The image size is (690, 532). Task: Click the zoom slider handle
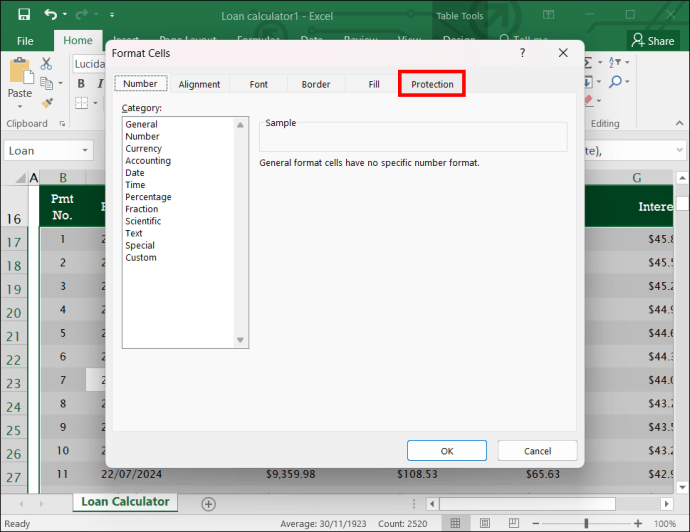click(x=586, y=523)
